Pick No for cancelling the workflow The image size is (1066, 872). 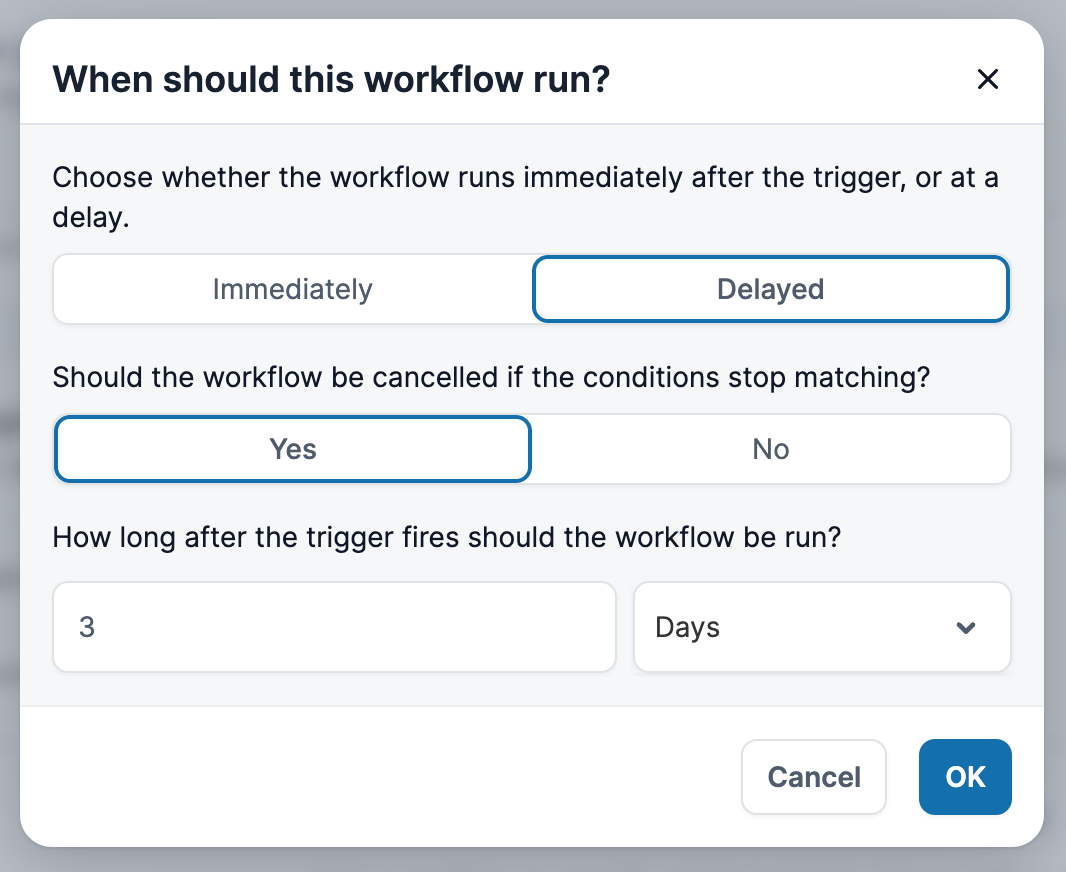770,449
